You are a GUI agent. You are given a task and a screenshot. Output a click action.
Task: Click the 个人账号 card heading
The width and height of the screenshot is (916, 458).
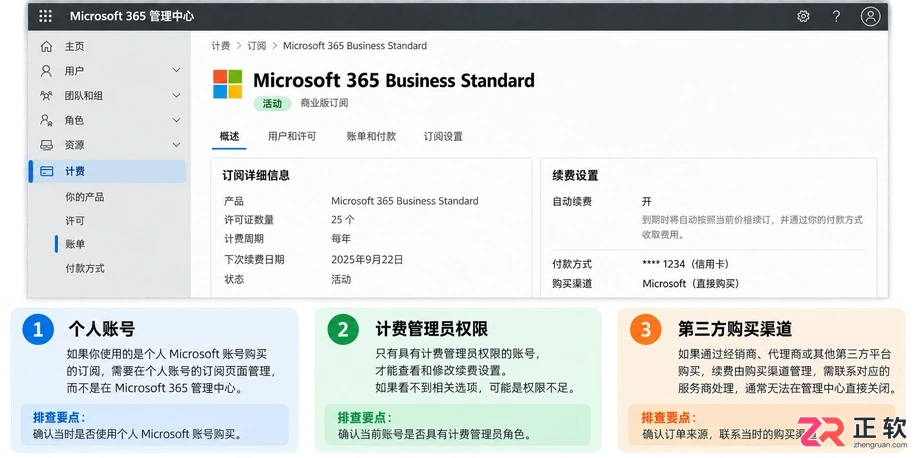[102, 329]
